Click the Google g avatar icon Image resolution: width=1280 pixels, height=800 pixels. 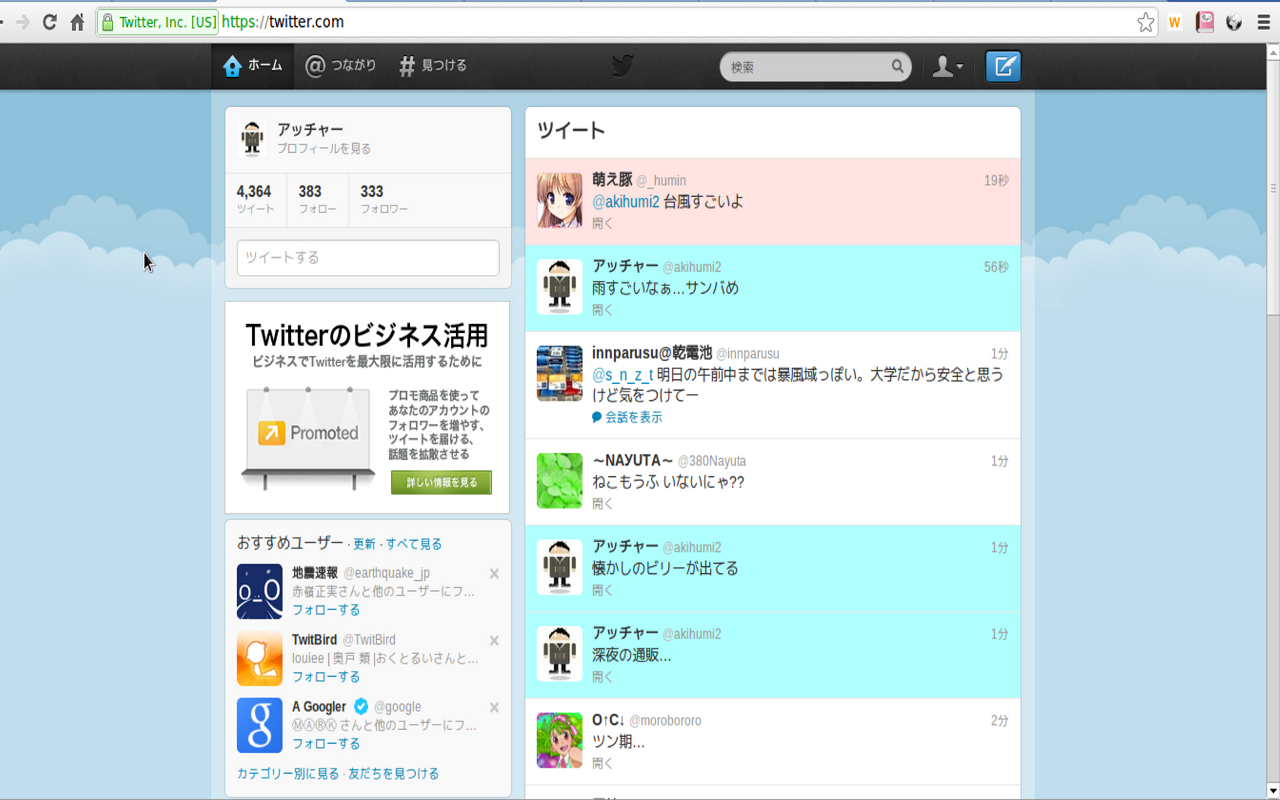pos(260,726)
